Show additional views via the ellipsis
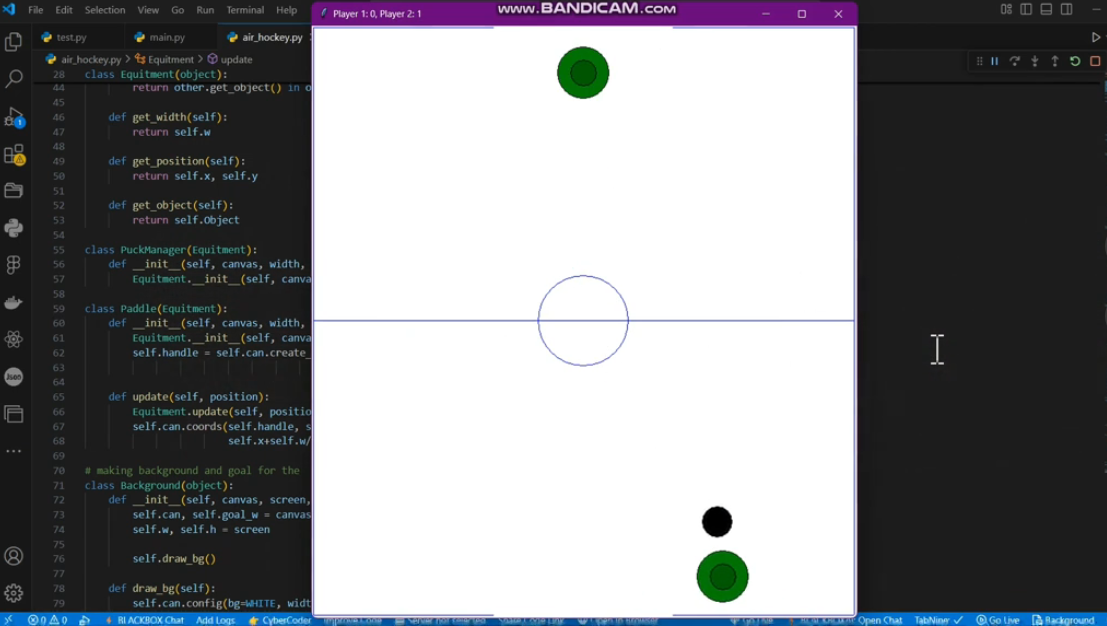This screenshot has height=626, width=1107. (14, 451)
